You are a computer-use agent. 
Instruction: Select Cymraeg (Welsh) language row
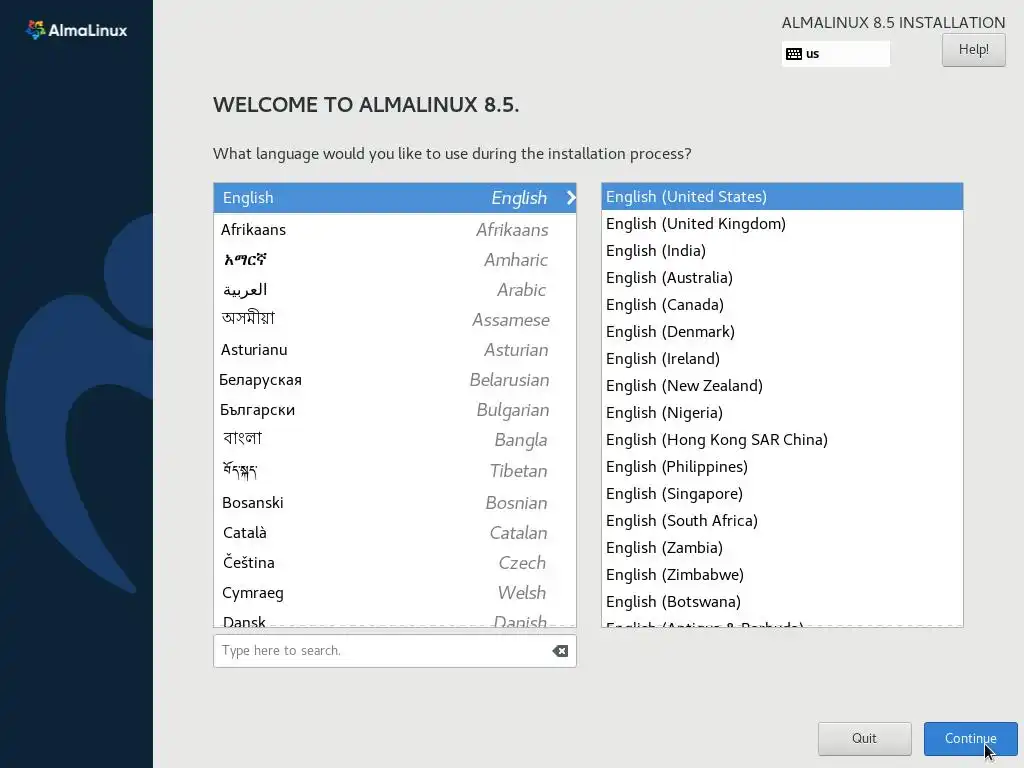[x=394, y=593]
